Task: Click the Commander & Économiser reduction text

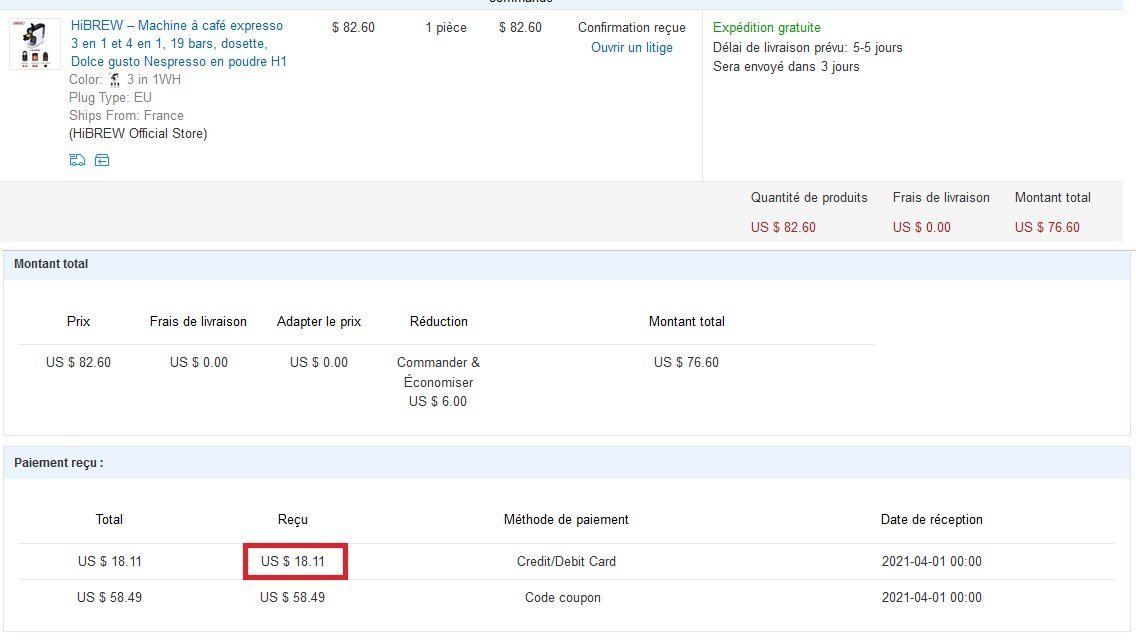Action: pyautogui.click(x=438, y=373)
